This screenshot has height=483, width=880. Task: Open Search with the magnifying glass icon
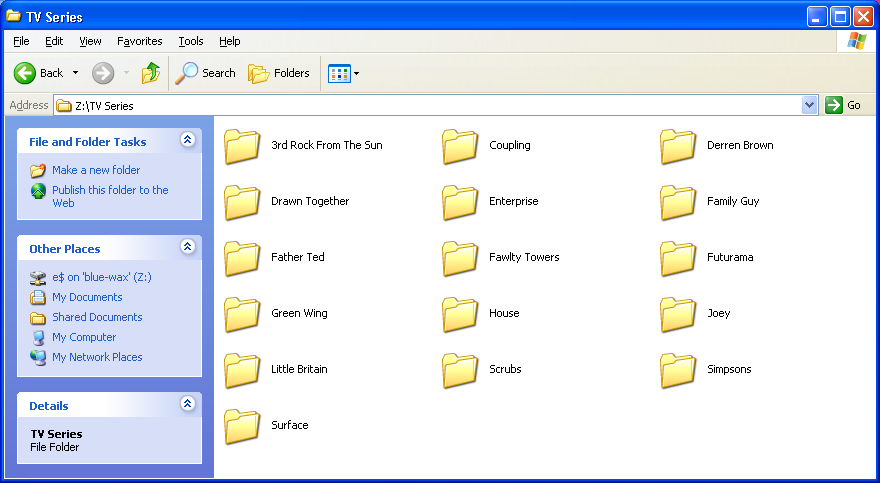click(186, 73)
